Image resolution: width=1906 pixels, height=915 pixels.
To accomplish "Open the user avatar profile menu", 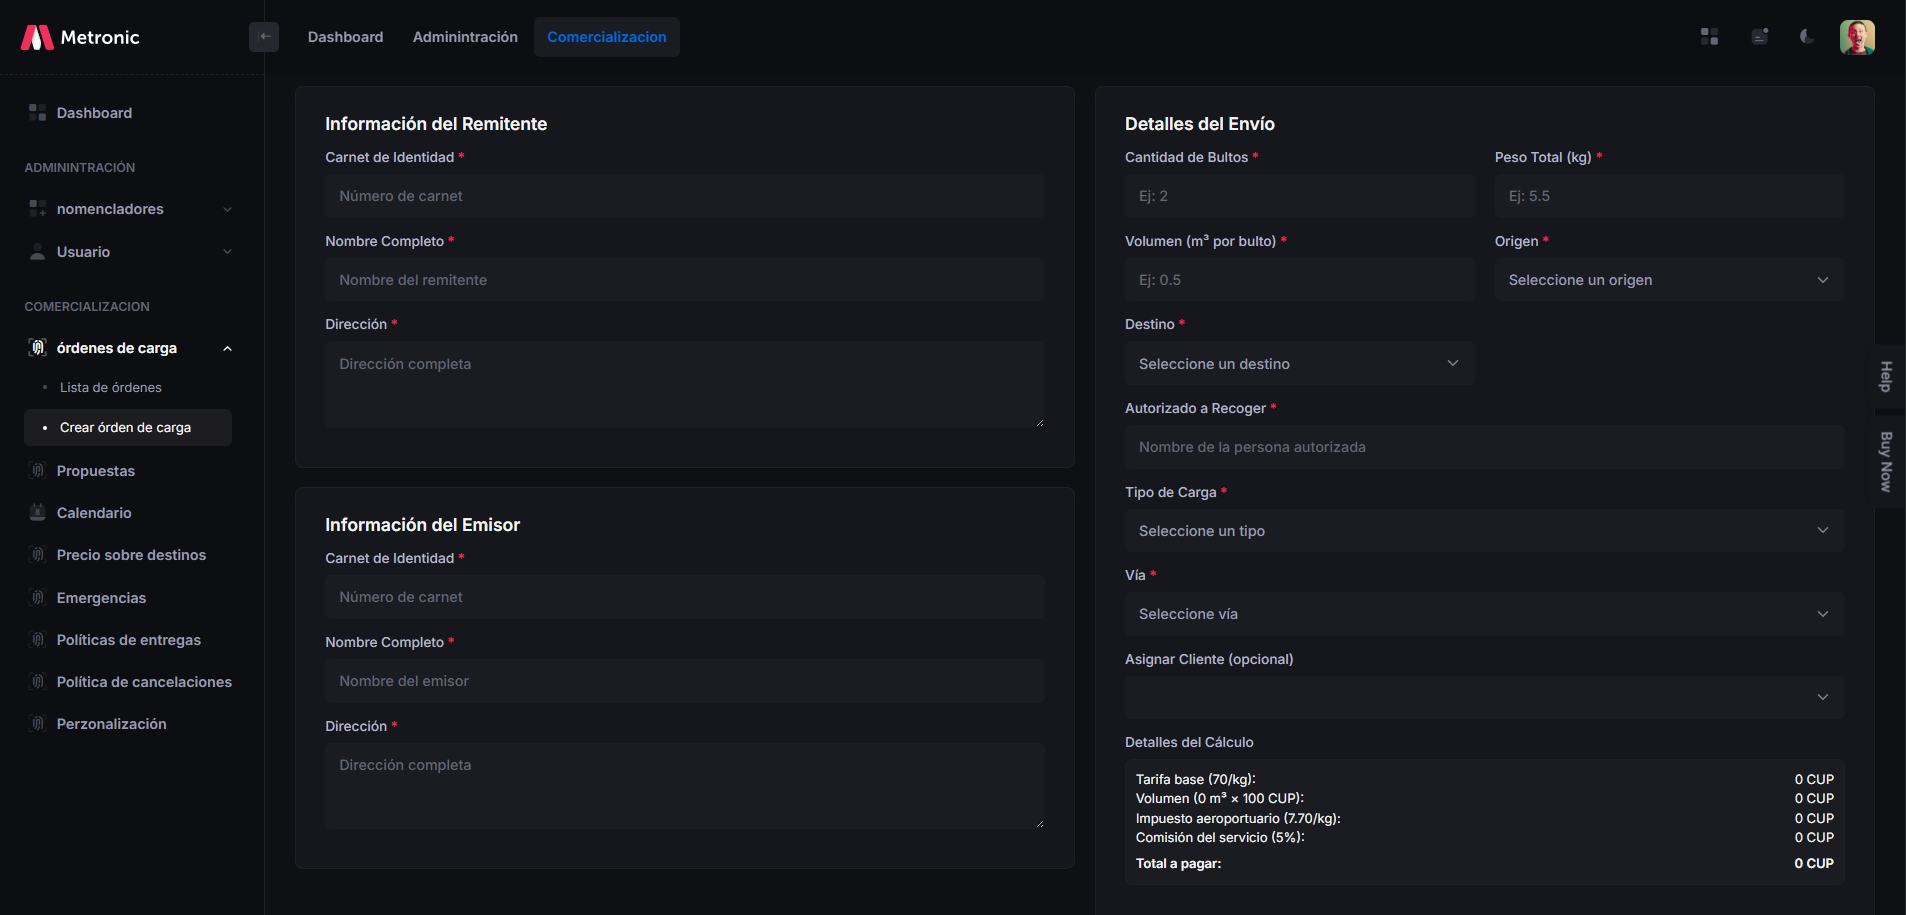I will point(1856,37).
